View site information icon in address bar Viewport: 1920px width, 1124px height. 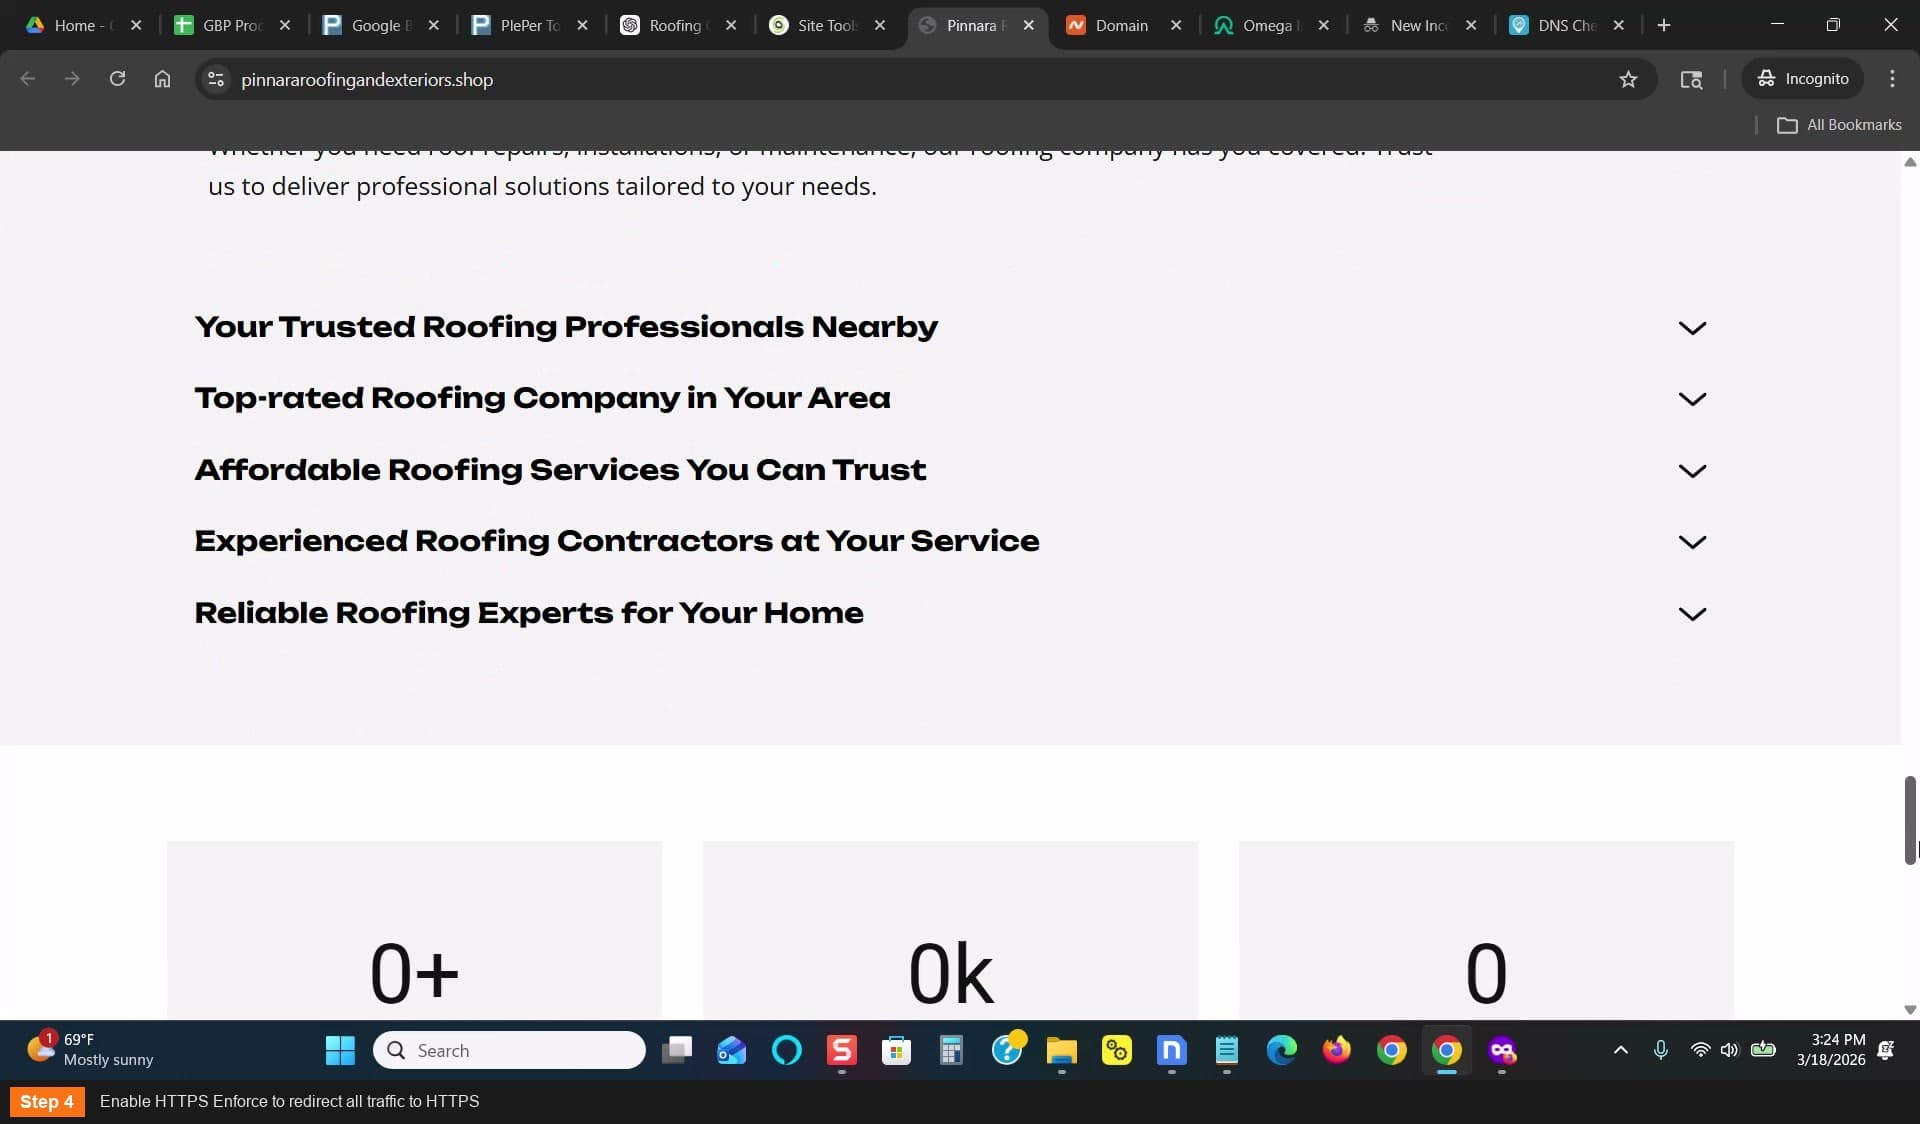(x=216, y=79)
